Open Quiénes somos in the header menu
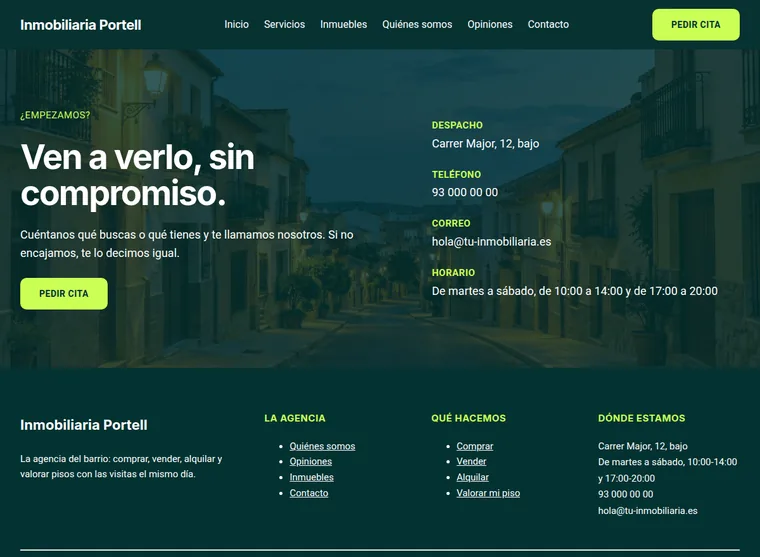 pyautogui.click(x=417, y=24)
